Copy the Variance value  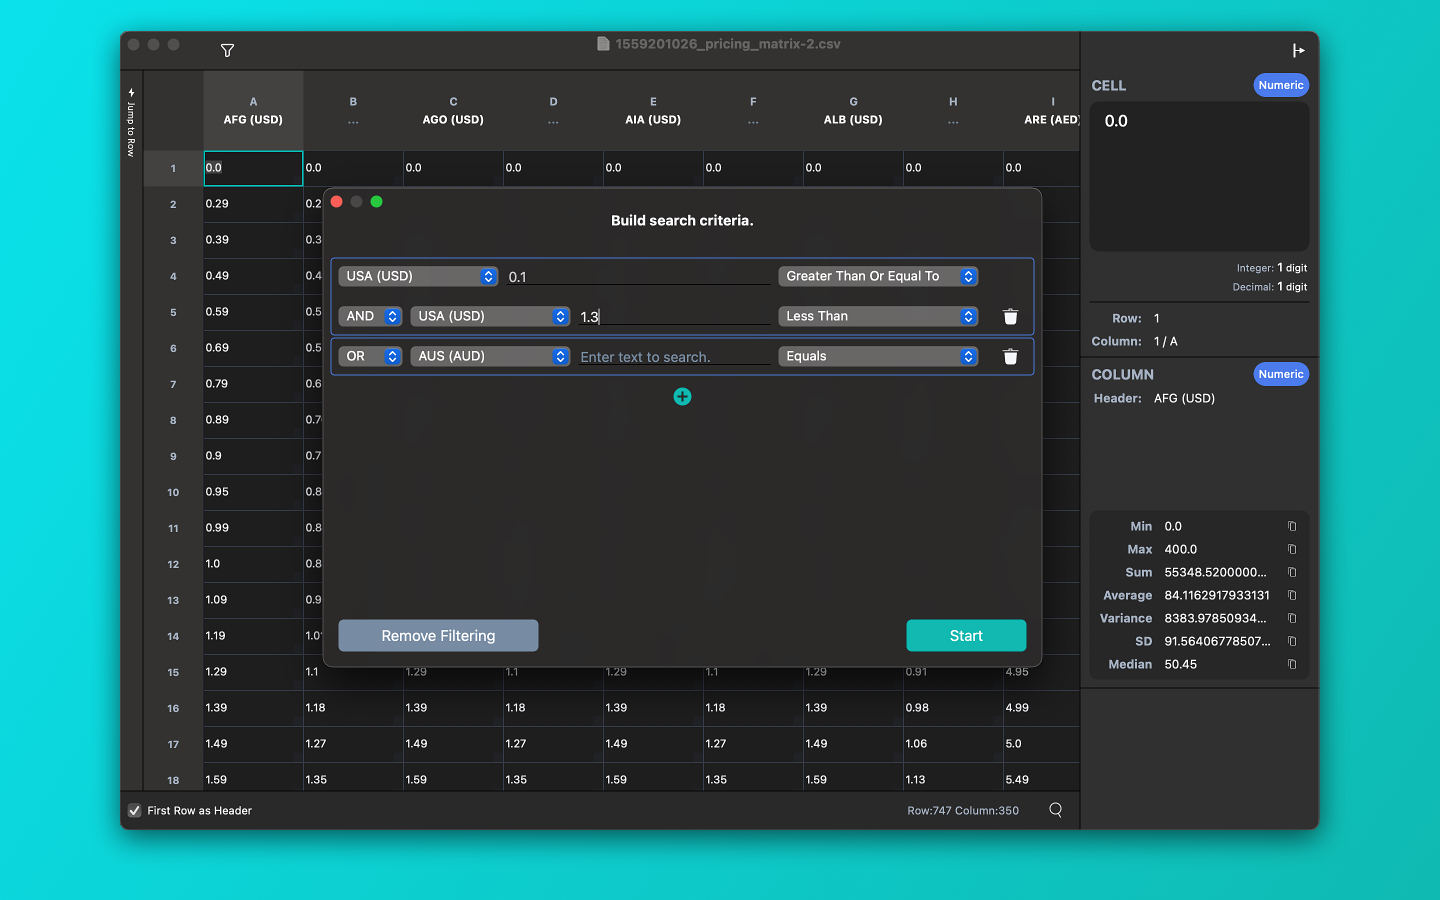1292,618
